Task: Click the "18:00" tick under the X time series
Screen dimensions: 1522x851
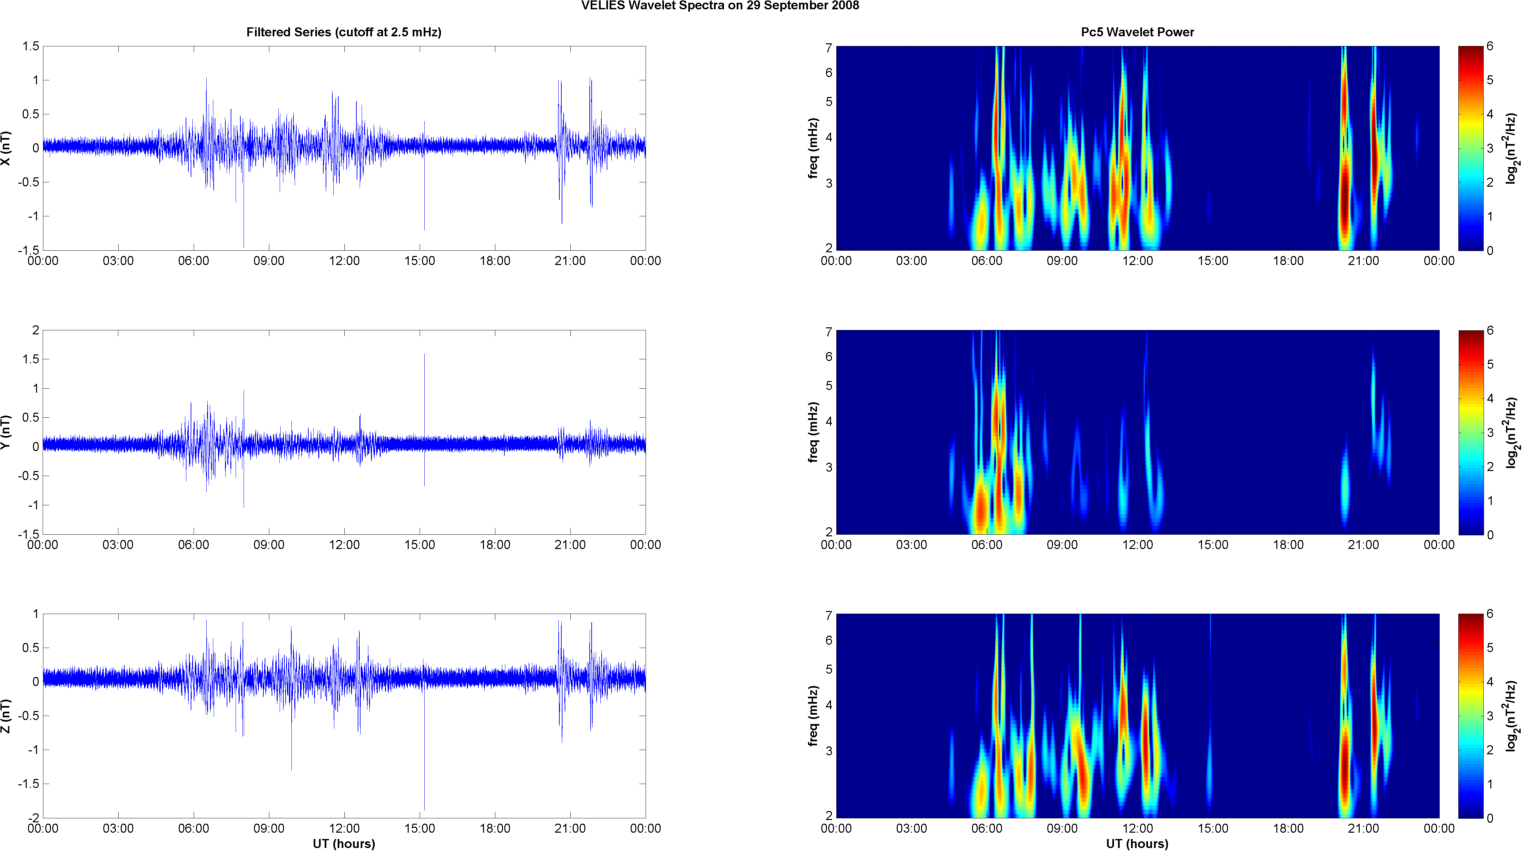Action: coord(495,261)
